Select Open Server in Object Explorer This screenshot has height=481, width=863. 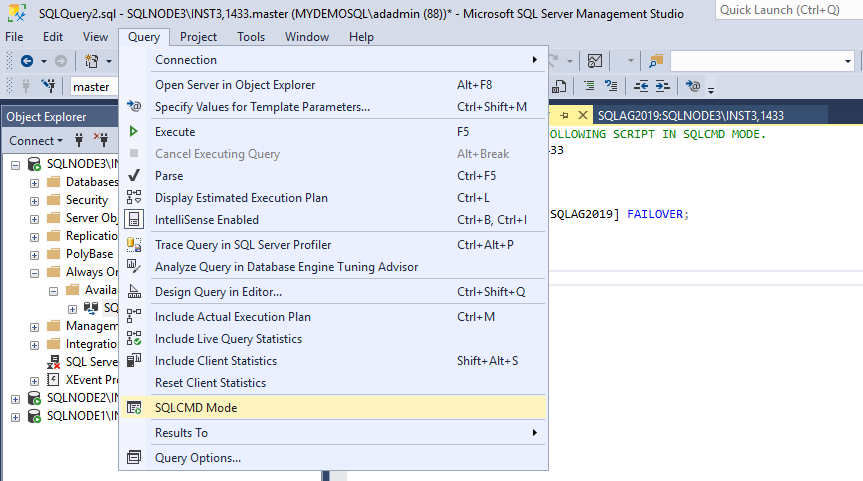pyautogui.click(x=234, y=85)
